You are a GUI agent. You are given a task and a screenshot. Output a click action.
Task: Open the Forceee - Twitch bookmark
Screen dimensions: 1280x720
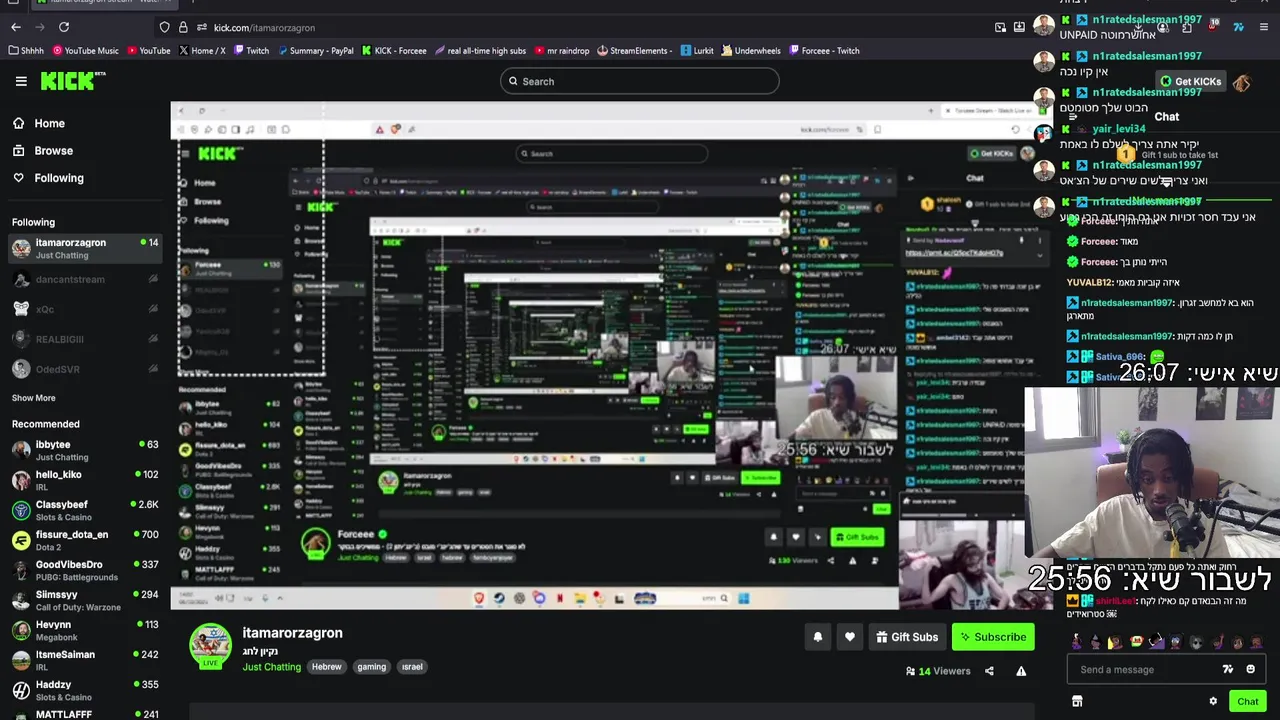tap(824, 51)
